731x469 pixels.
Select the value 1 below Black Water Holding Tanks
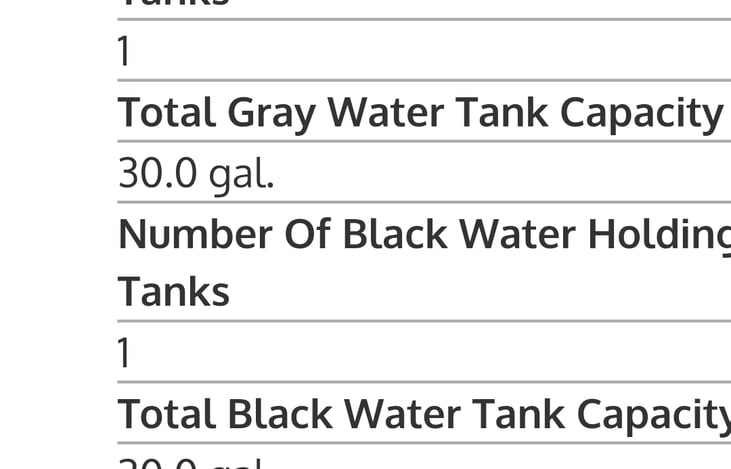(x=124, y=353)
